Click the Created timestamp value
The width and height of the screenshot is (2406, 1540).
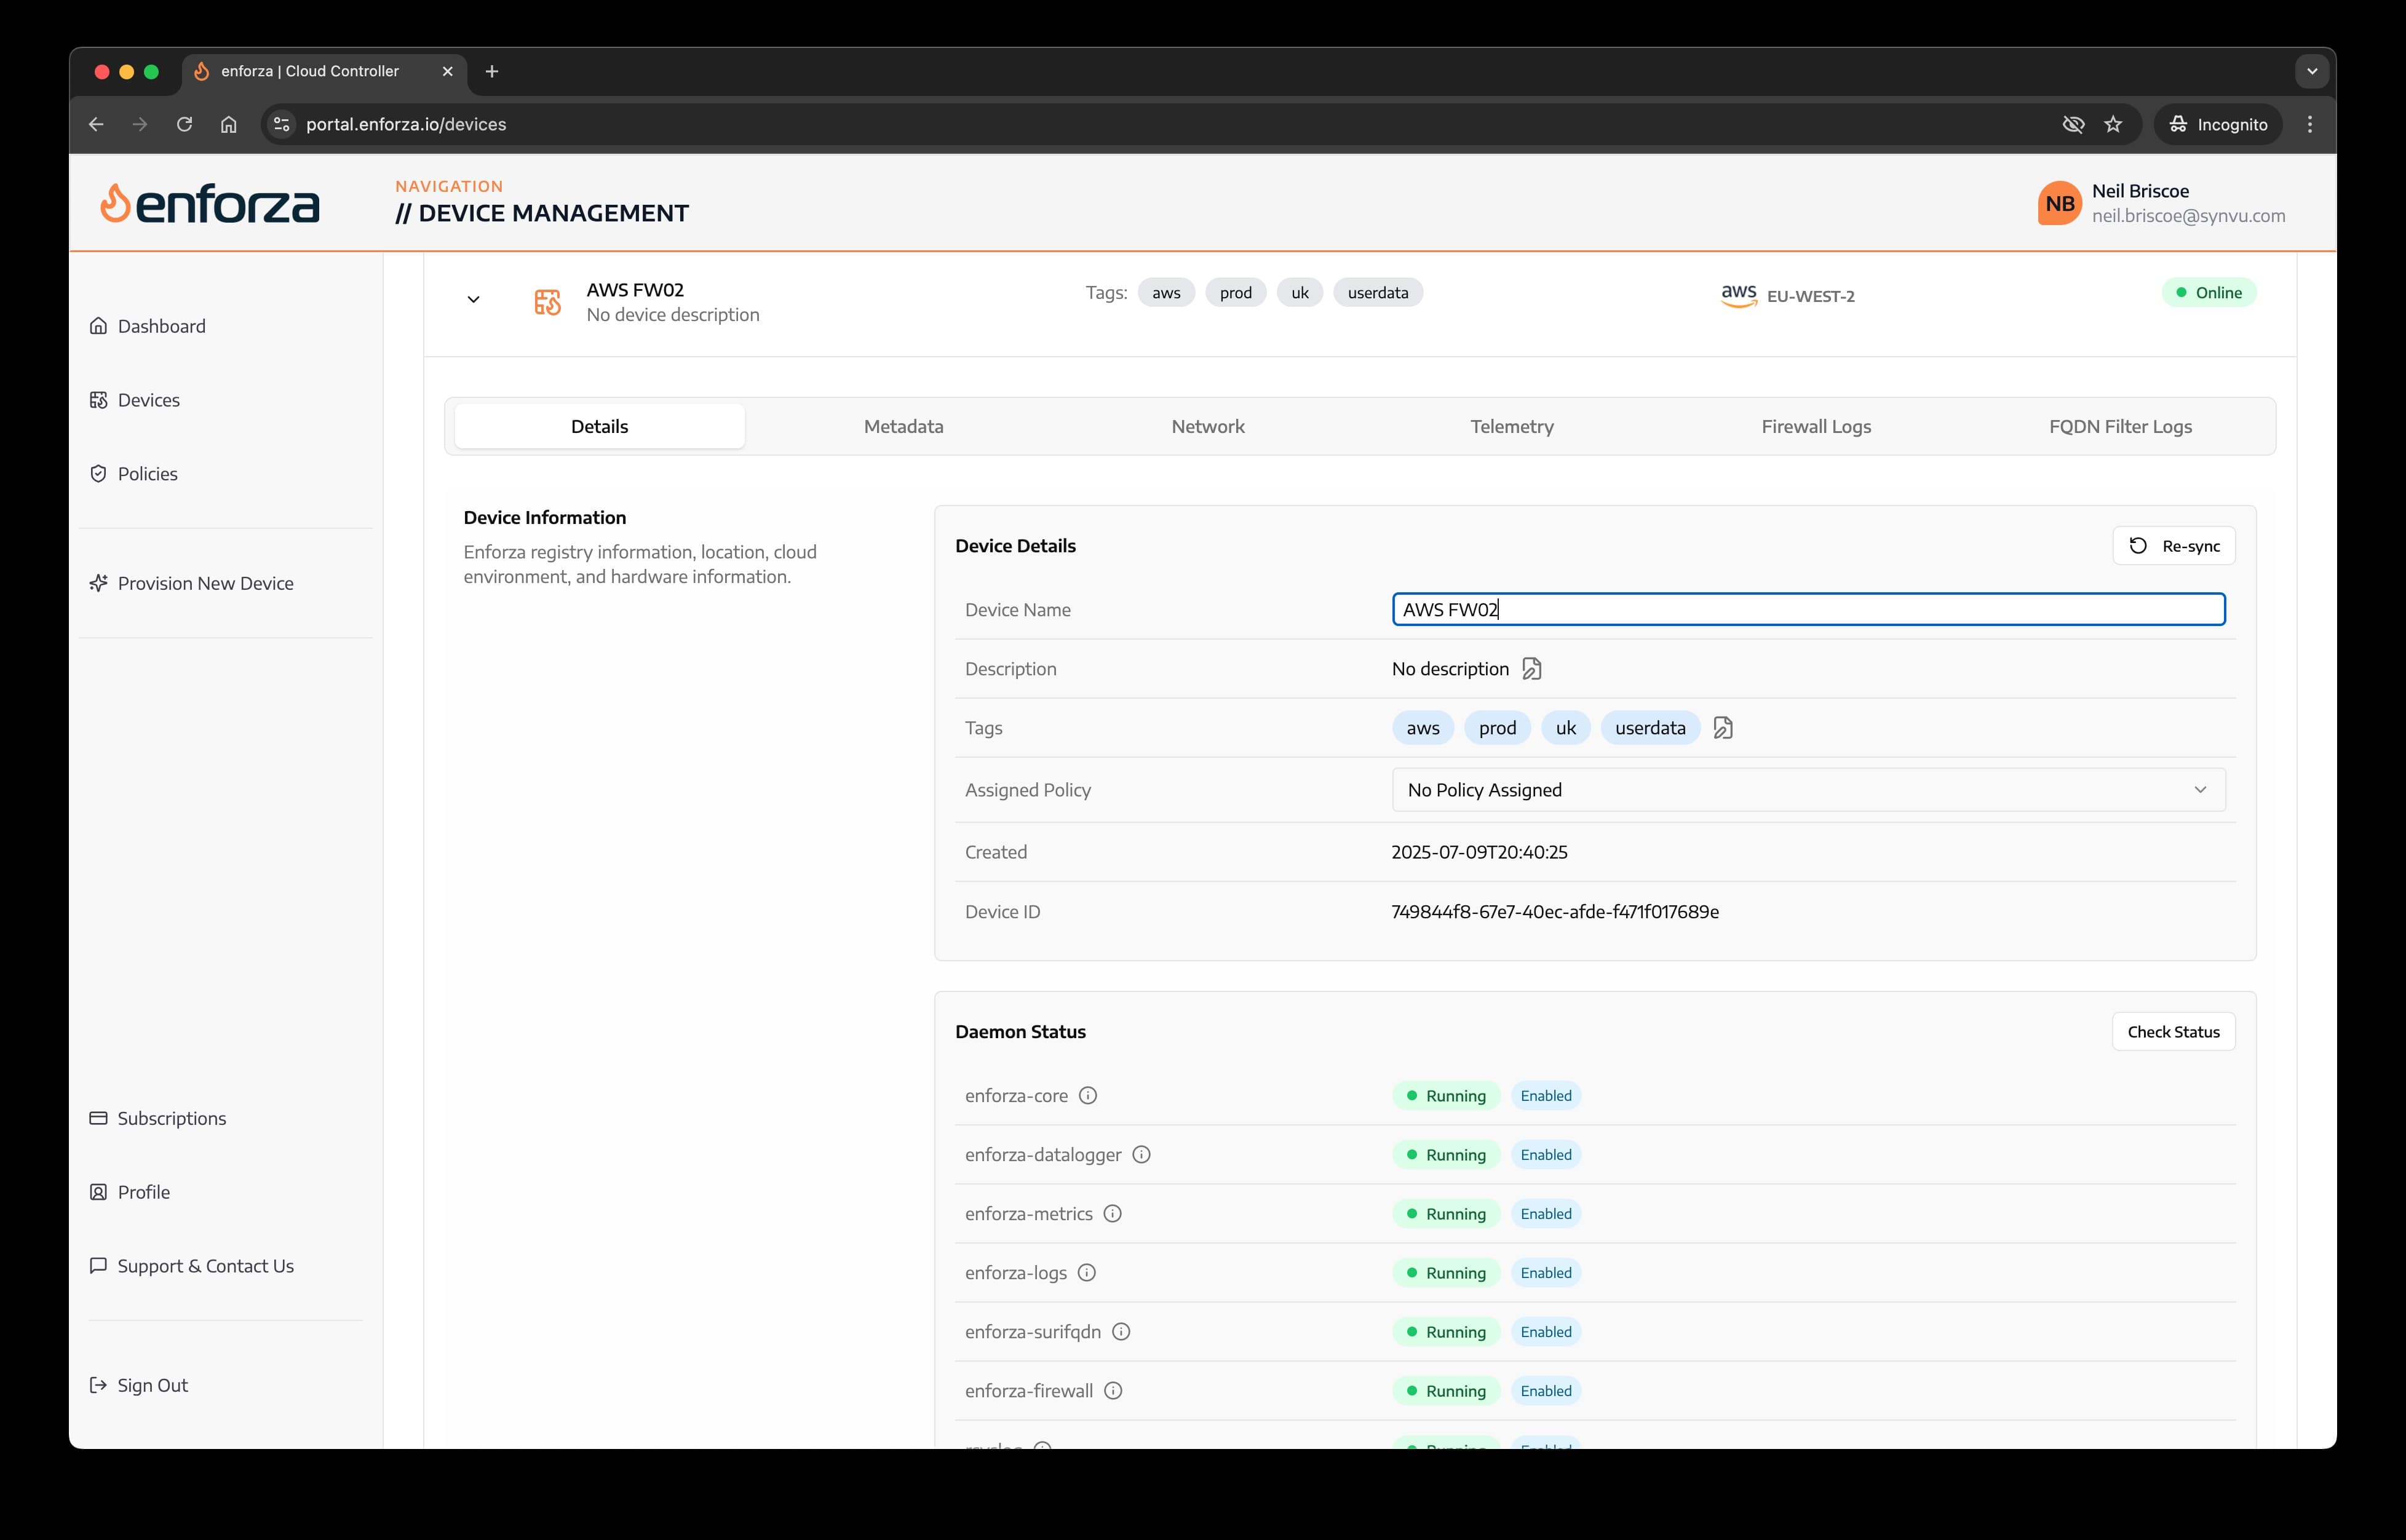[1480, 852]
